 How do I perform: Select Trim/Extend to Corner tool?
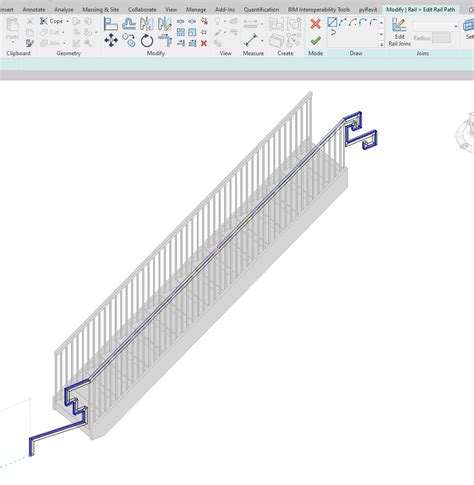(165, 41)
